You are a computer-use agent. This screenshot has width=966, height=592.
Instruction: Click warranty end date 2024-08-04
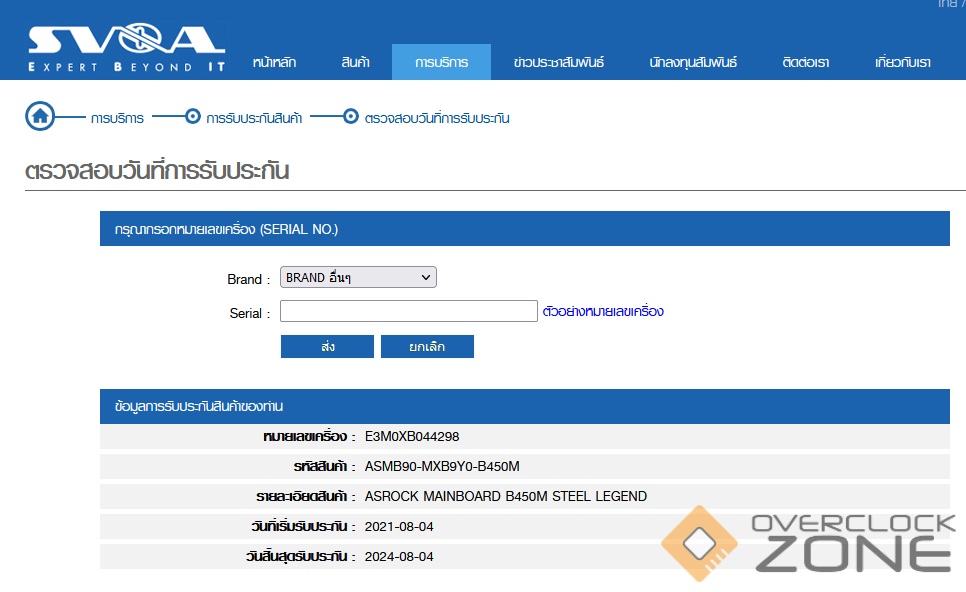click(399, 557)
